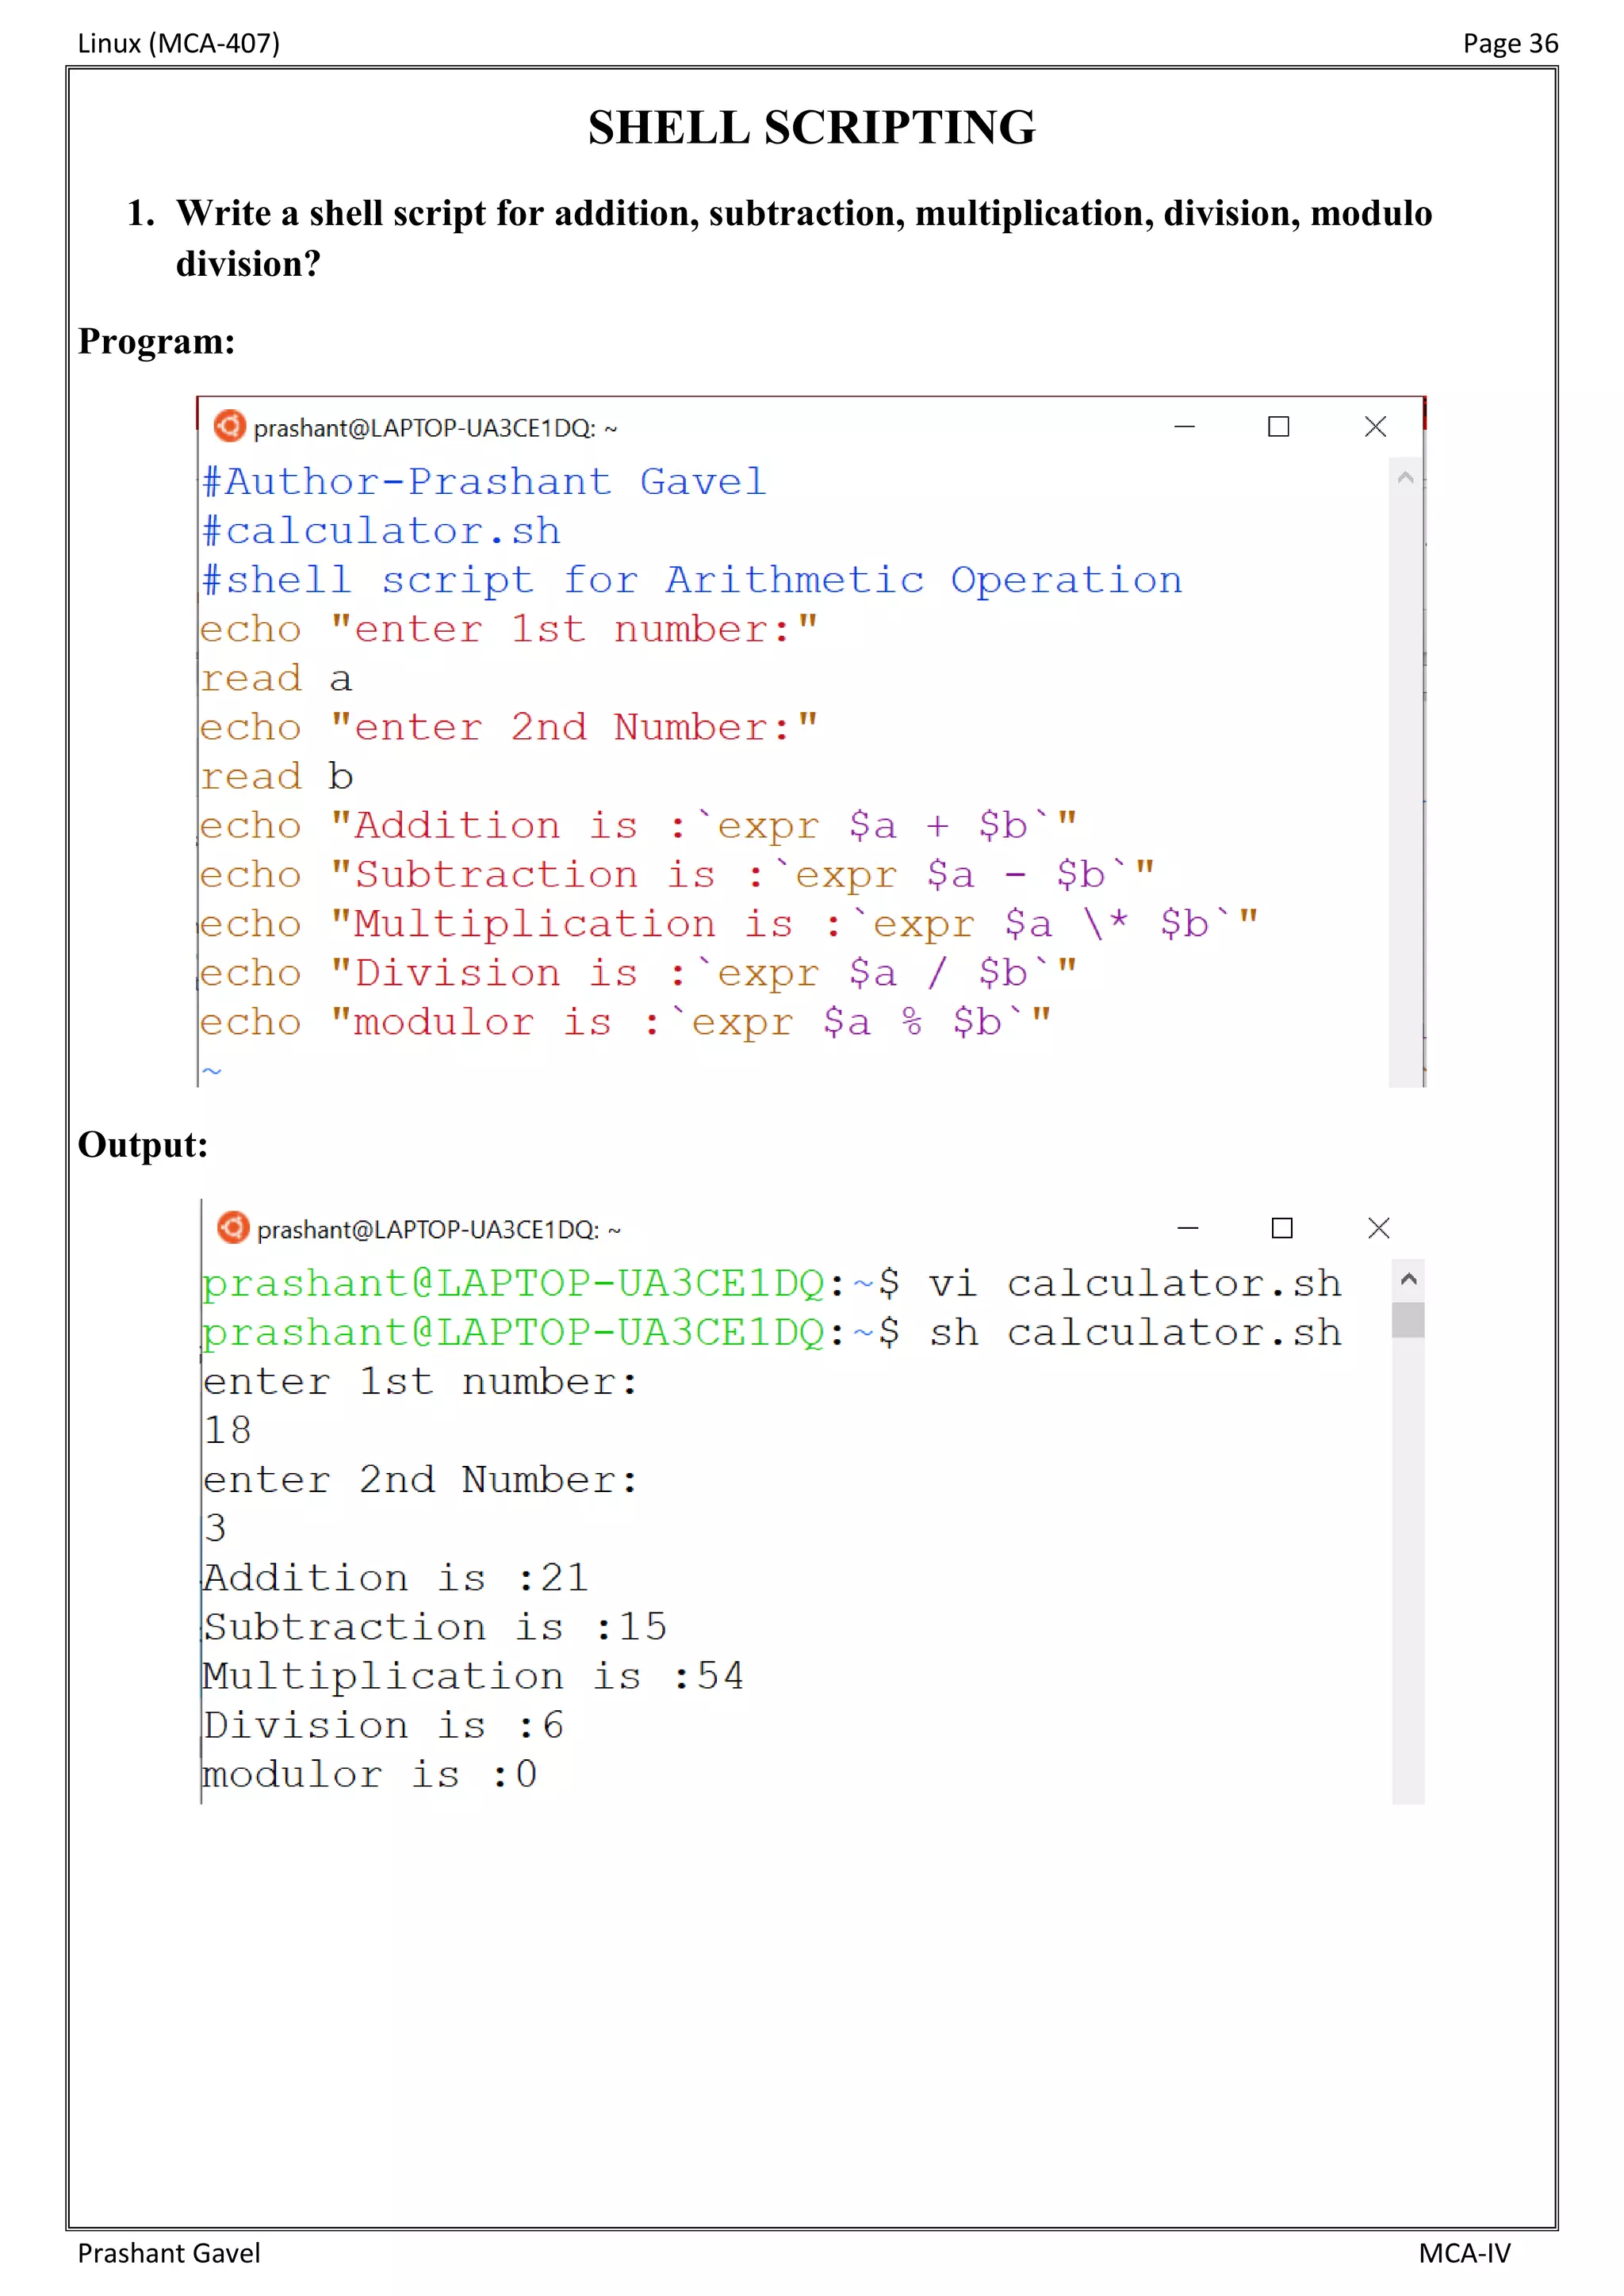The width and height of the screenshot is (1624, 2296).
Task: Click the result 'Addition is :21'
Action: tap(396, 1578)
